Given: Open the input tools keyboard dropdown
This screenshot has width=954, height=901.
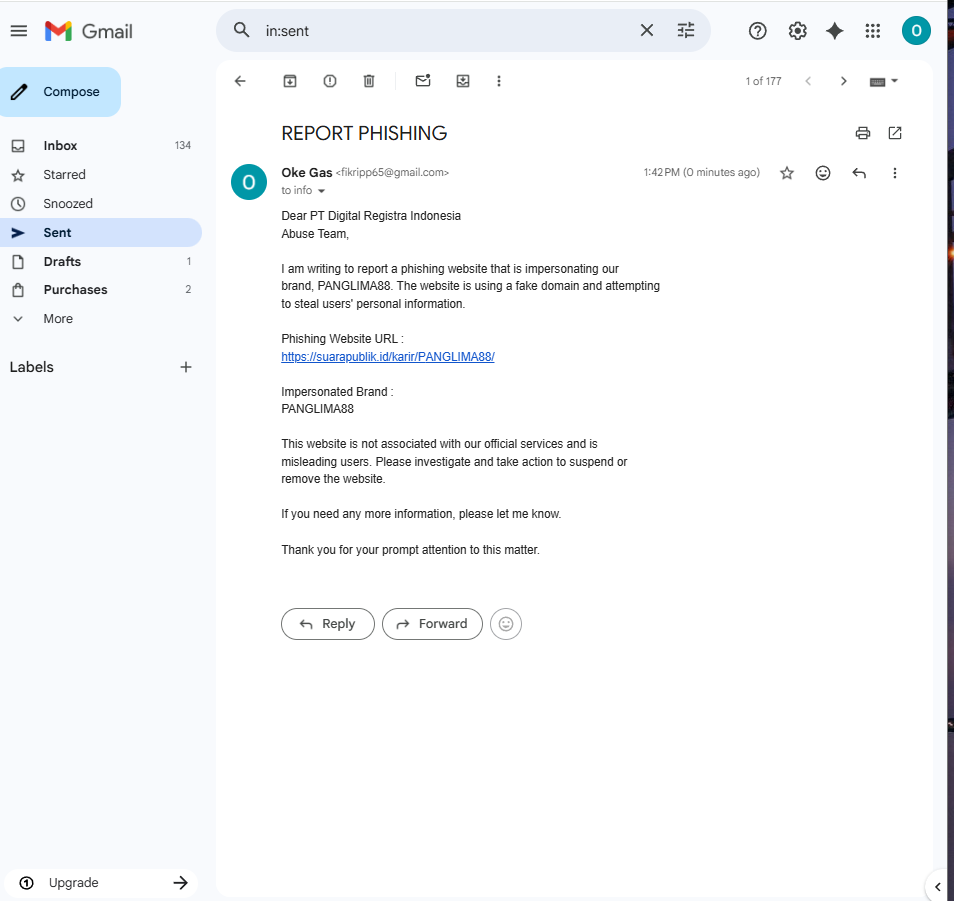Looking at the screenshot, I should pos(883,82).
